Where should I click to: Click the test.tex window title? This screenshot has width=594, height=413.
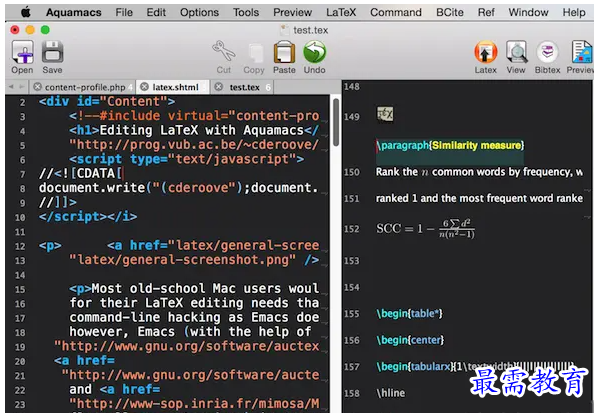pyautogui.click(x=310, y=30)
